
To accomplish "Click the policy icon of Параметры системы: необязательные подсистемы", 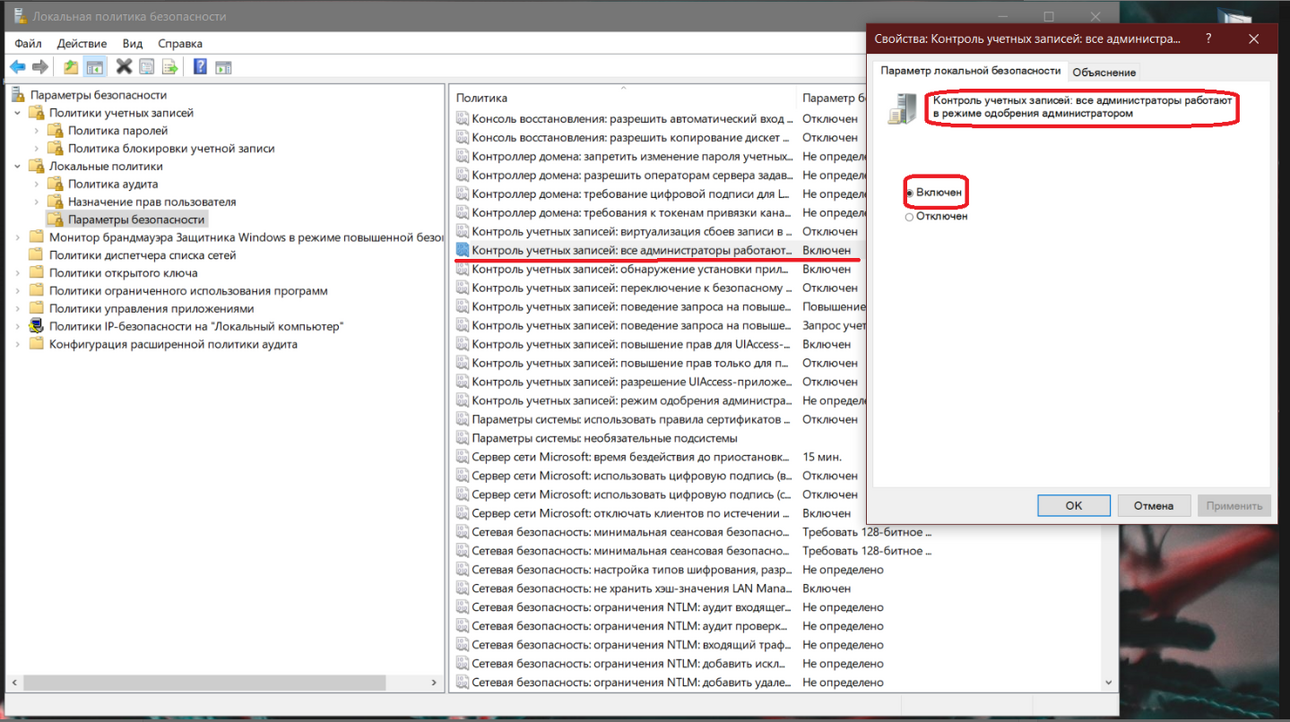I will tap(462, 438).
